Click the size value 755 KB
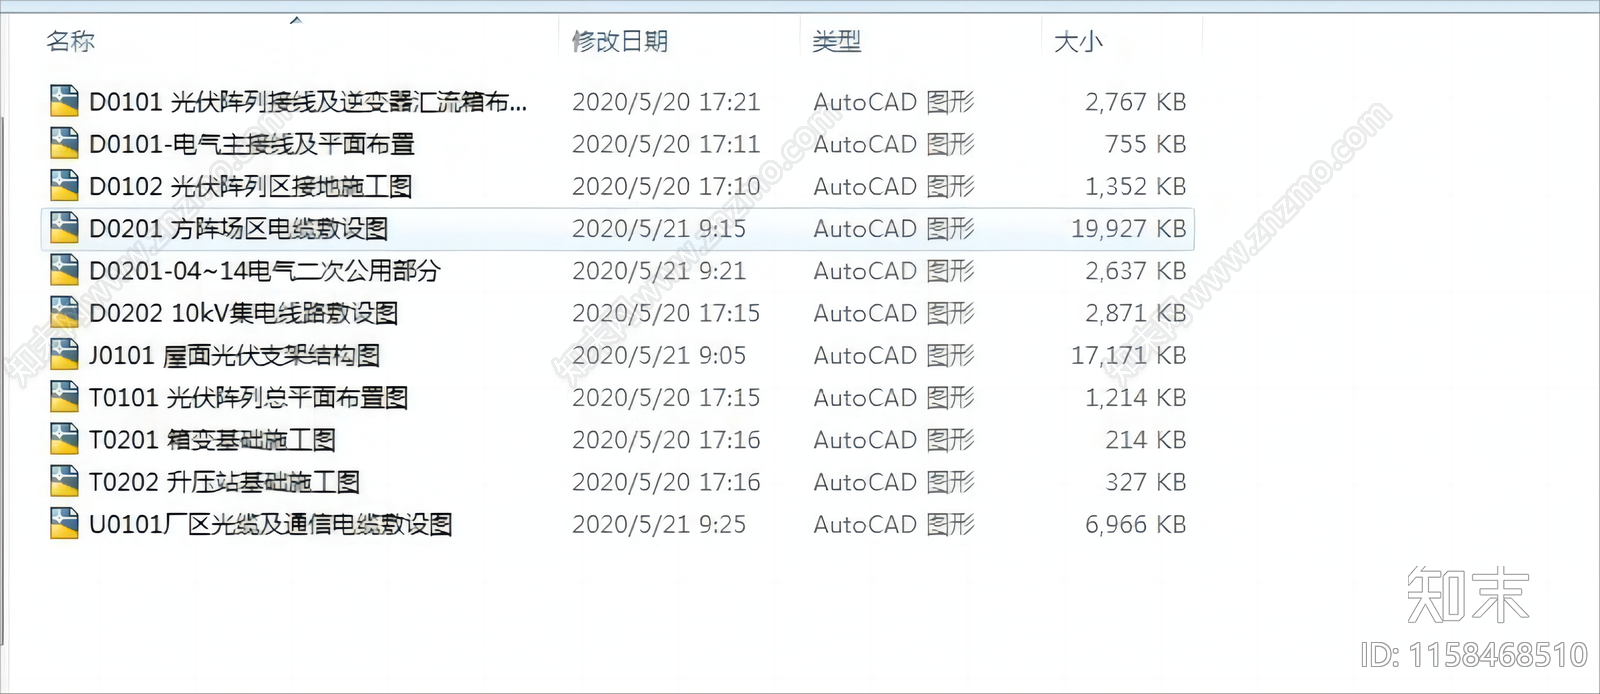Screen dimensions: 1600x694 coord(1146,144)
